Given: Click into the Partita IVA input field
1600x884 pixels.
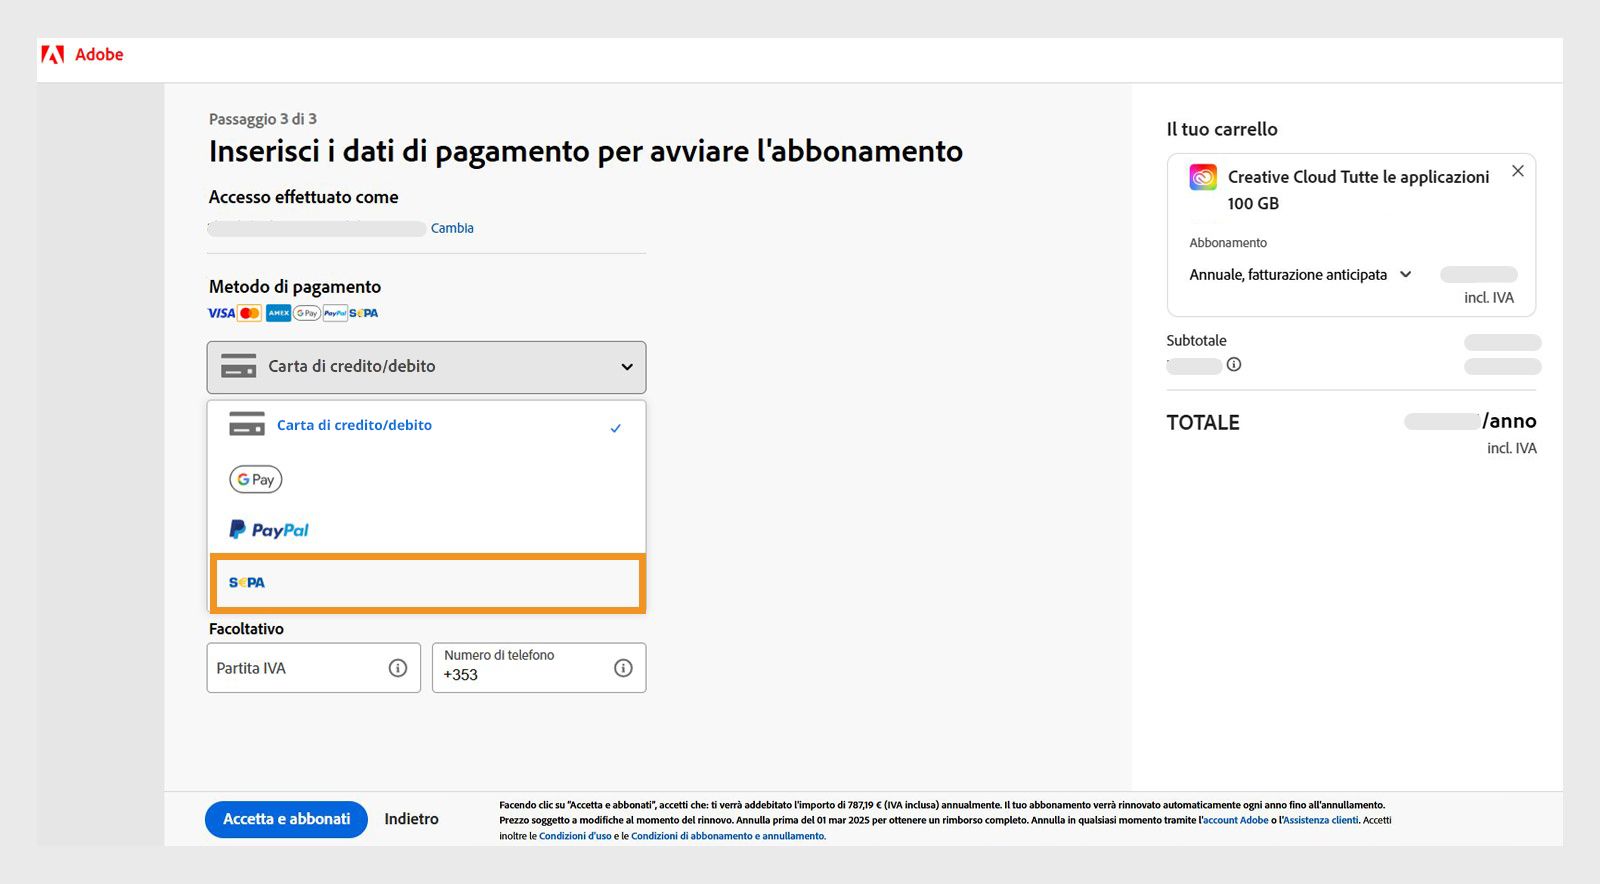Looking at the screenshot, I should (x=313, y=668).
